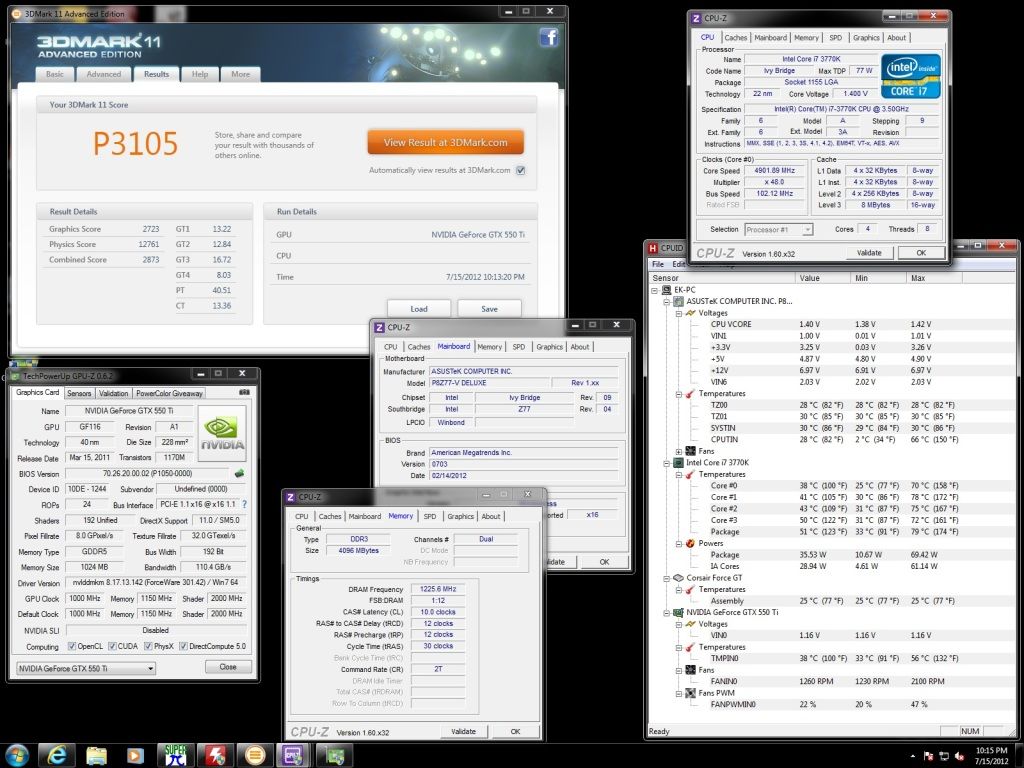
Task: Click the Load button in 3DMark 11
Action: 419,309
